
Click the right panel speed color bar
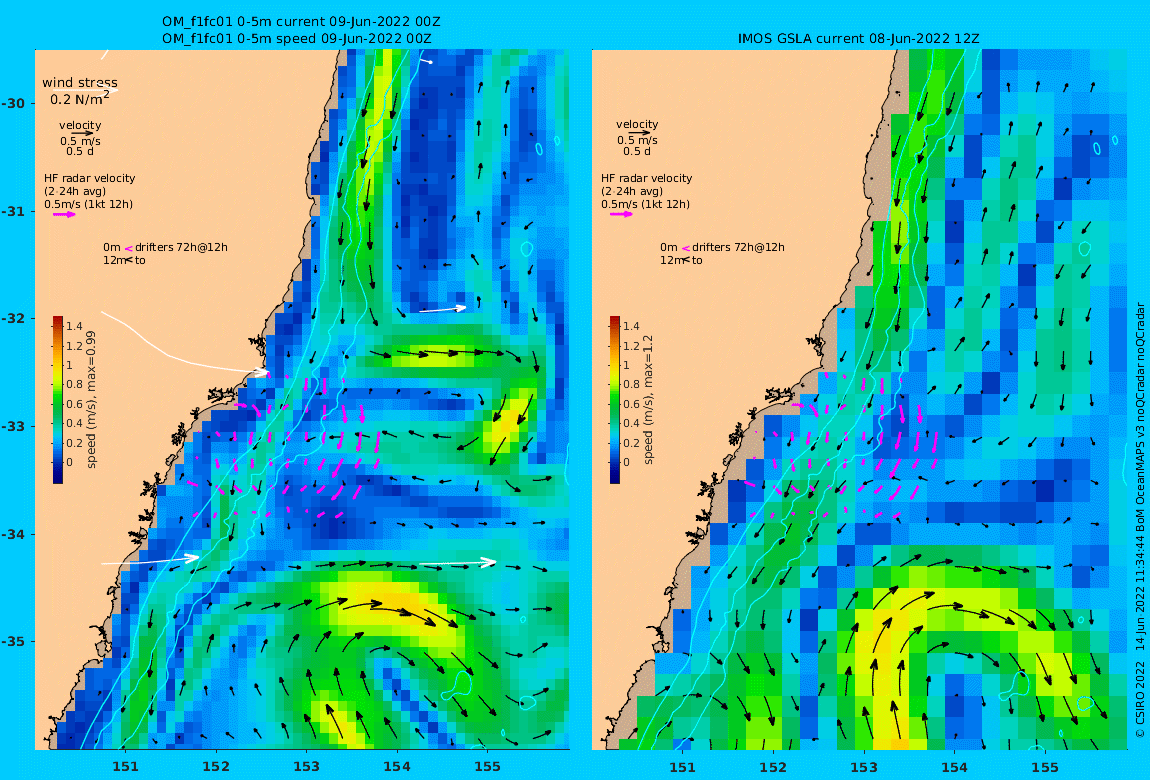615,400
